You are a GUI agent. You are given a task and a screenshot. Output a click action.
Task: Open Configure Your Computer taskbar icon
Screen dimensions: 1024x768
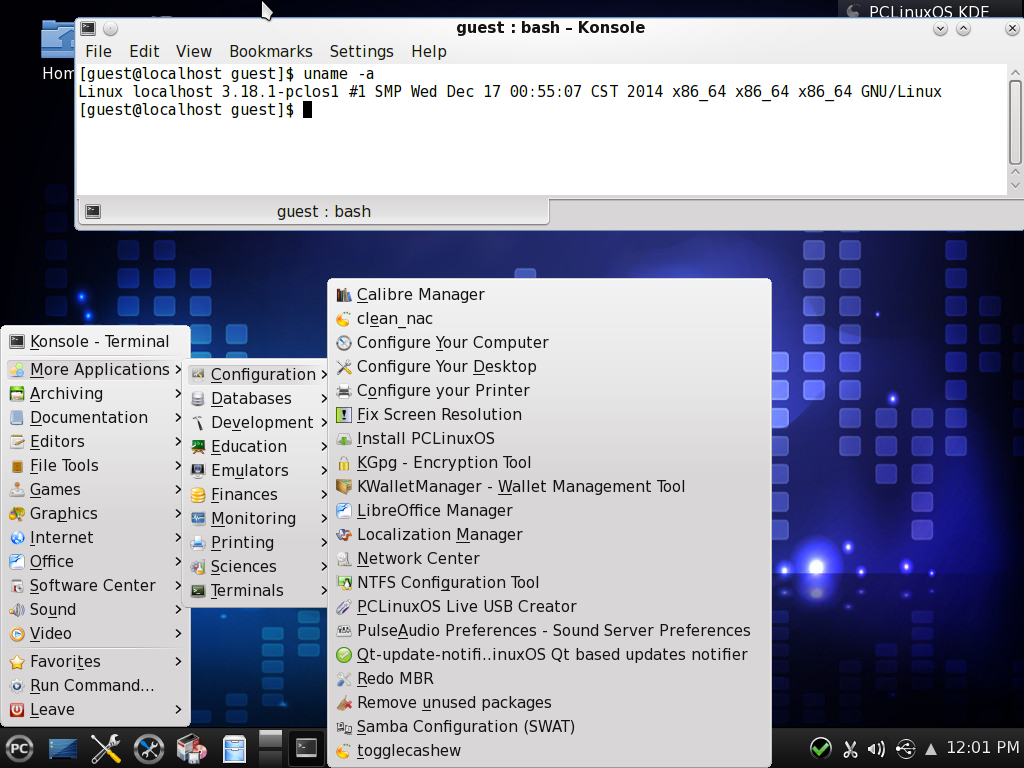click(149, 748)
